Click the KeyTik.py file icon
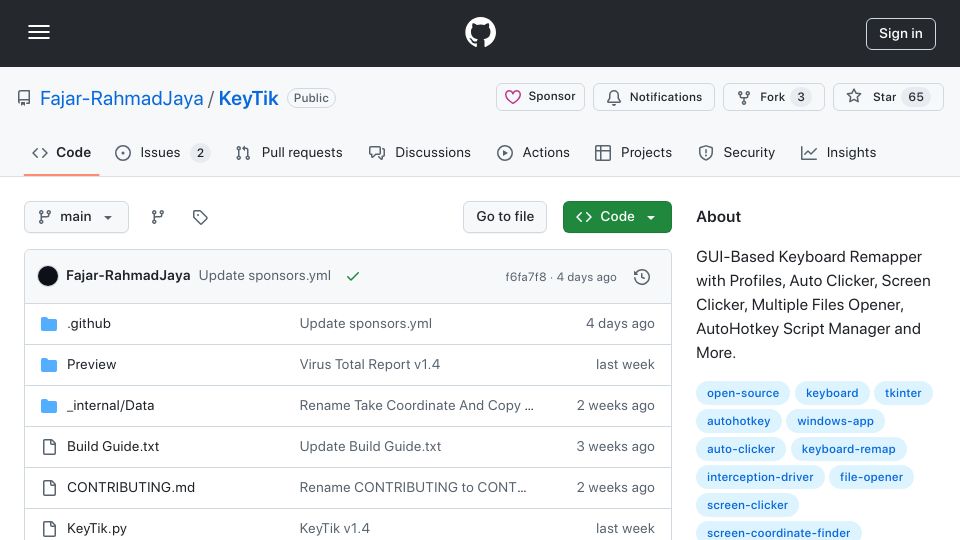This screenshot has width=960, height=540. point(49,529)
